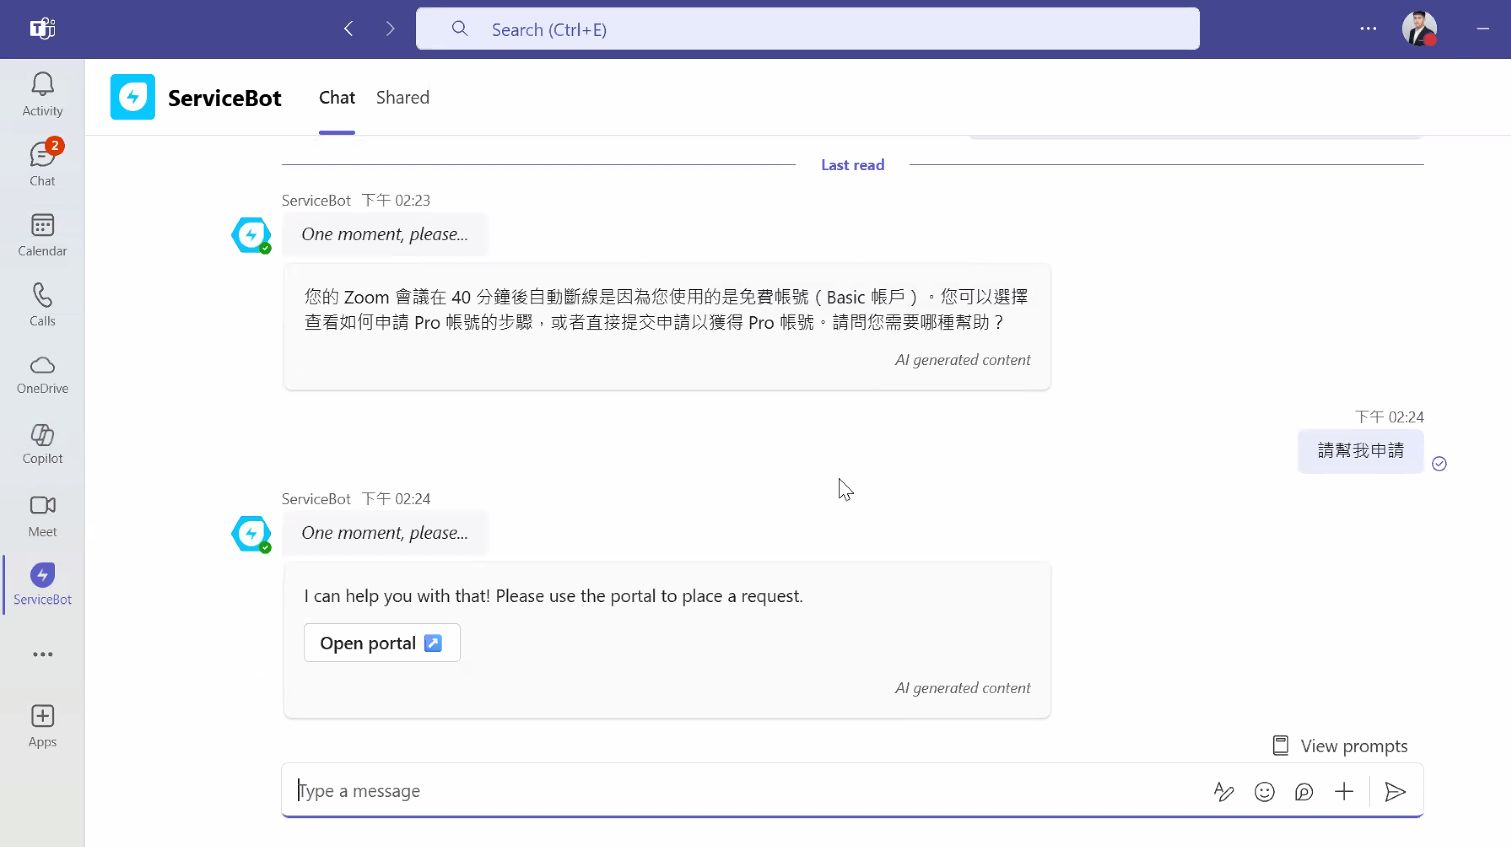This screenshot has height=847, width=1511.
Task: Go to Calls in the sidebar
Action: point(42,304)
